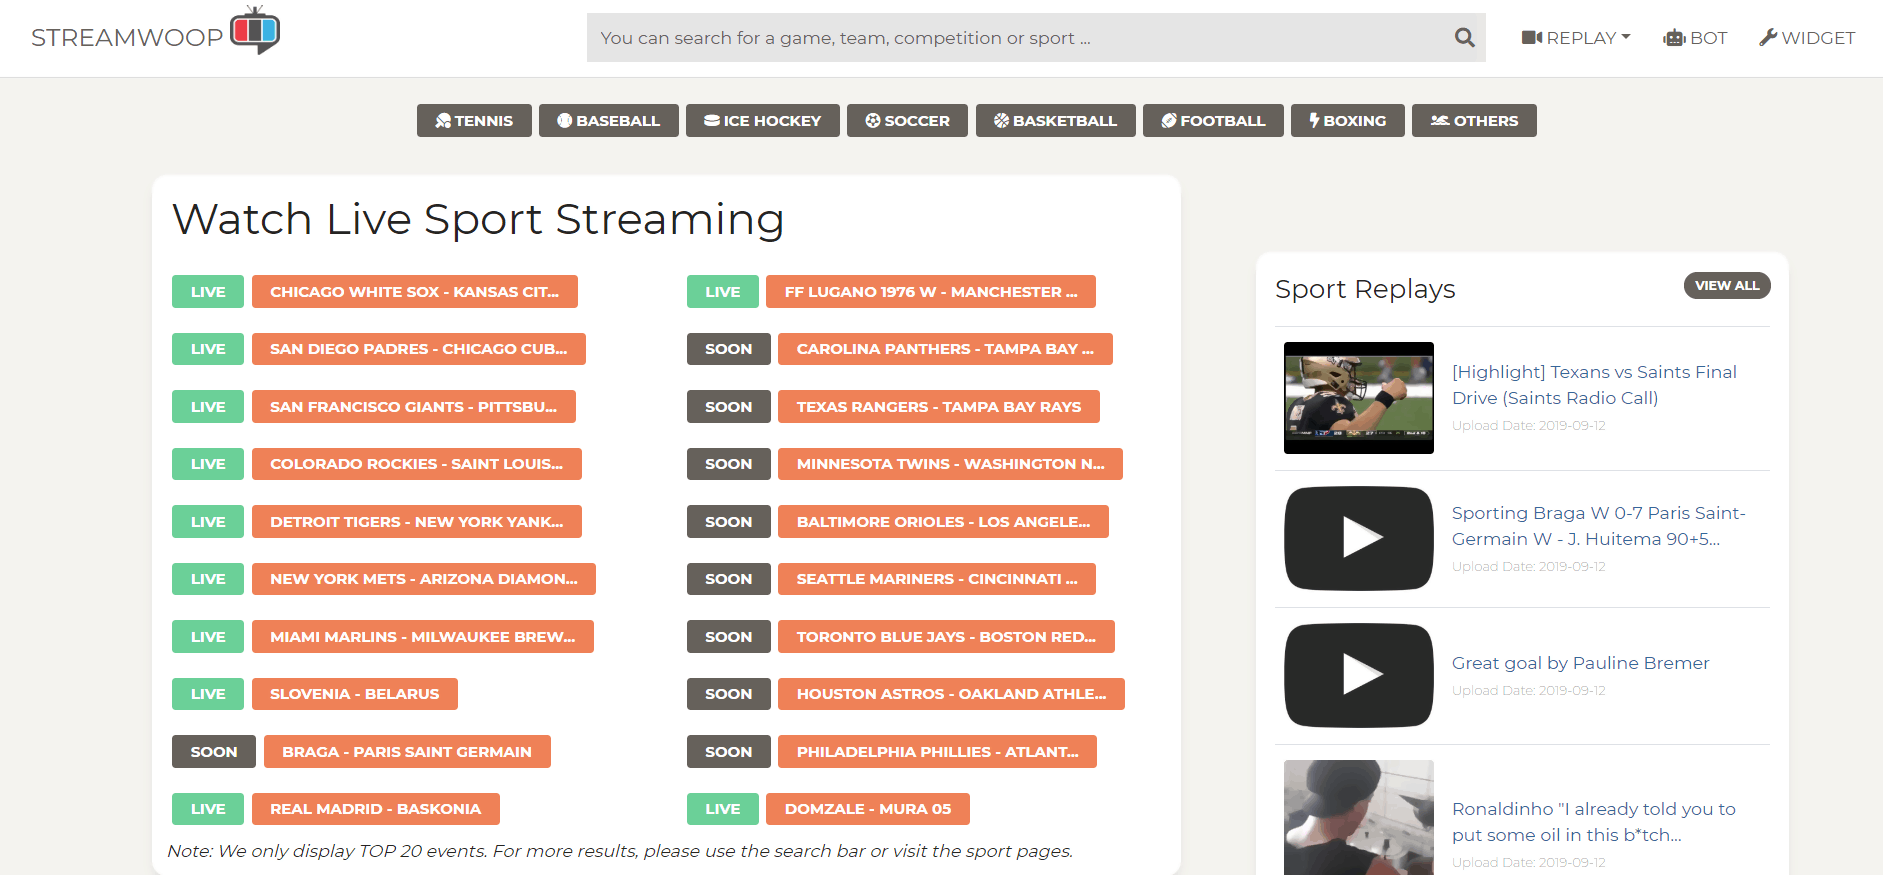Open Sporting Braga W 0-7 Paris link

(1599, 526)
